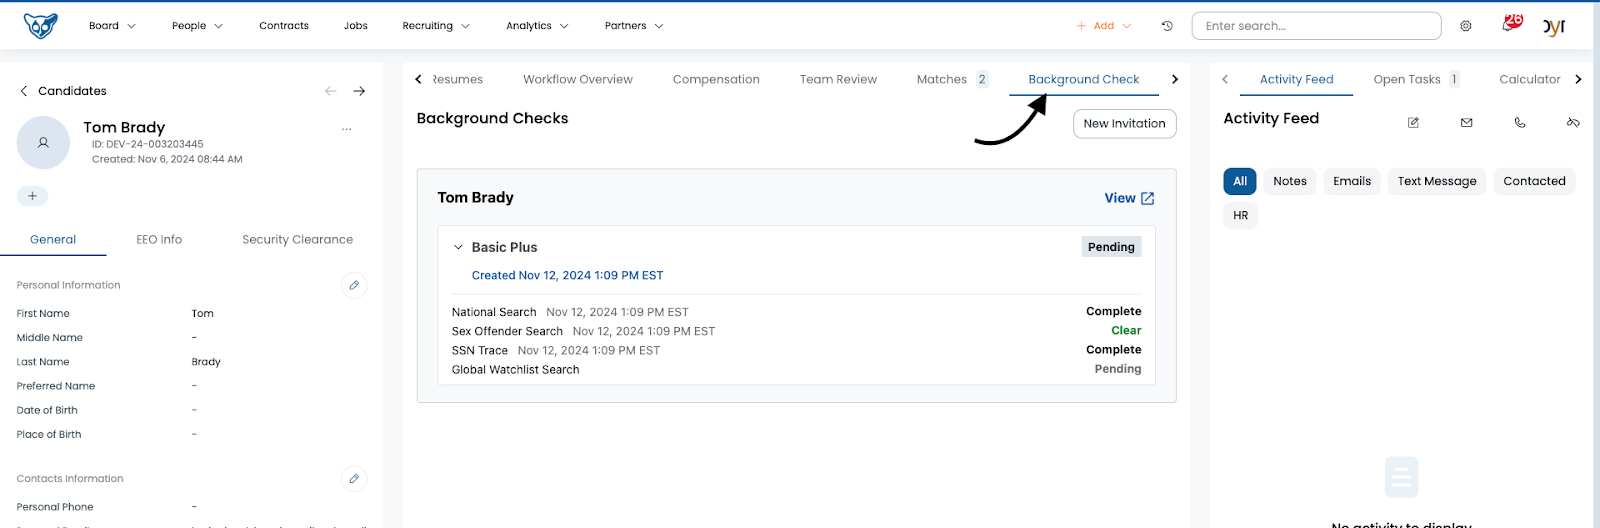Click the app logo icon
Screen dimensions: 1600x528
click(x=40, y=26)
